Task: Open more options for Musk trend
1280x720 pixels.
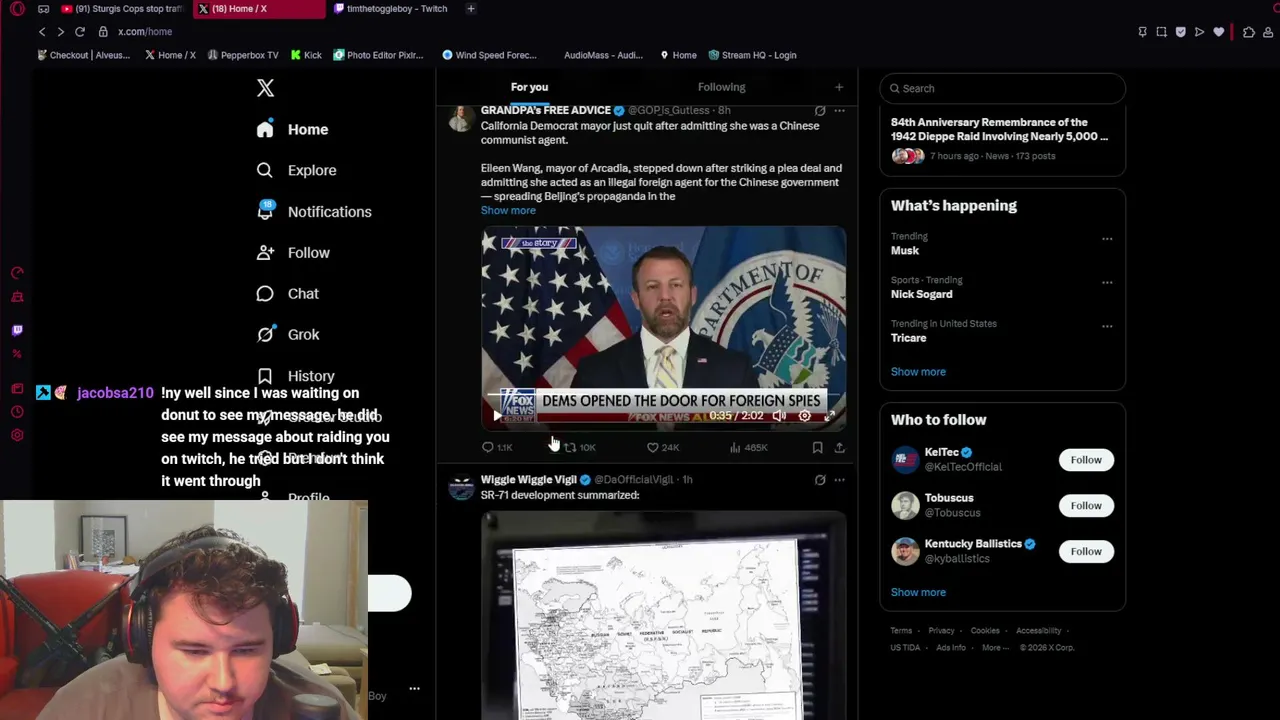Action: pos(1107,239)
